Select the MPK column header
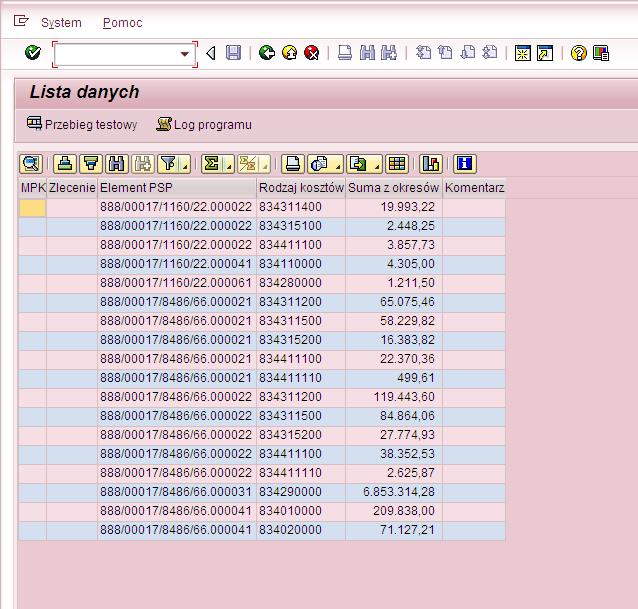Image resolution: width=638 pixels, height=609 pixels. pos(33,188)
